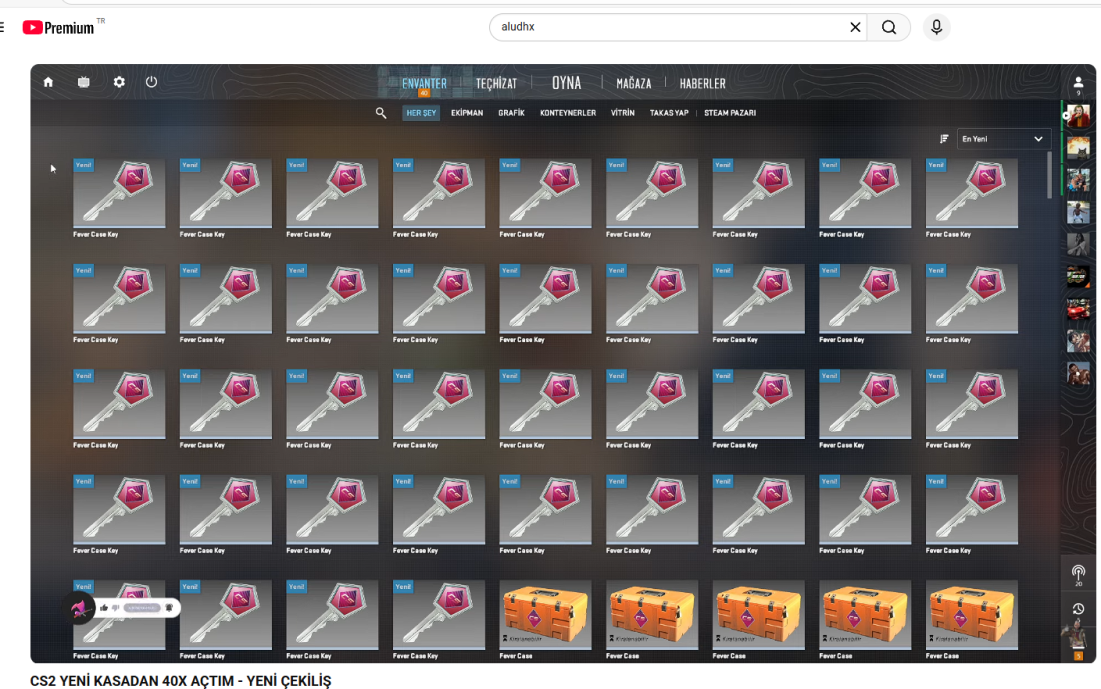Click the YouTube voice search microphone
This screenshot has width=1101, height=689.
point(936,27)
